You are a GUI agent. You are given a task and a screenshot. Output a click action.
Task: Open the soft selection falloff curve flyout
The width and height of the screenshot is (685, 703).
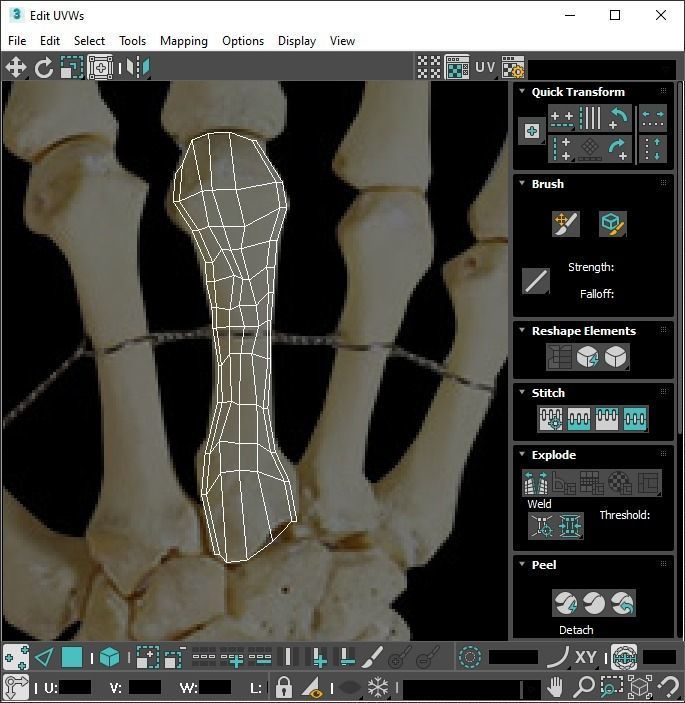(x=558, y=658)
